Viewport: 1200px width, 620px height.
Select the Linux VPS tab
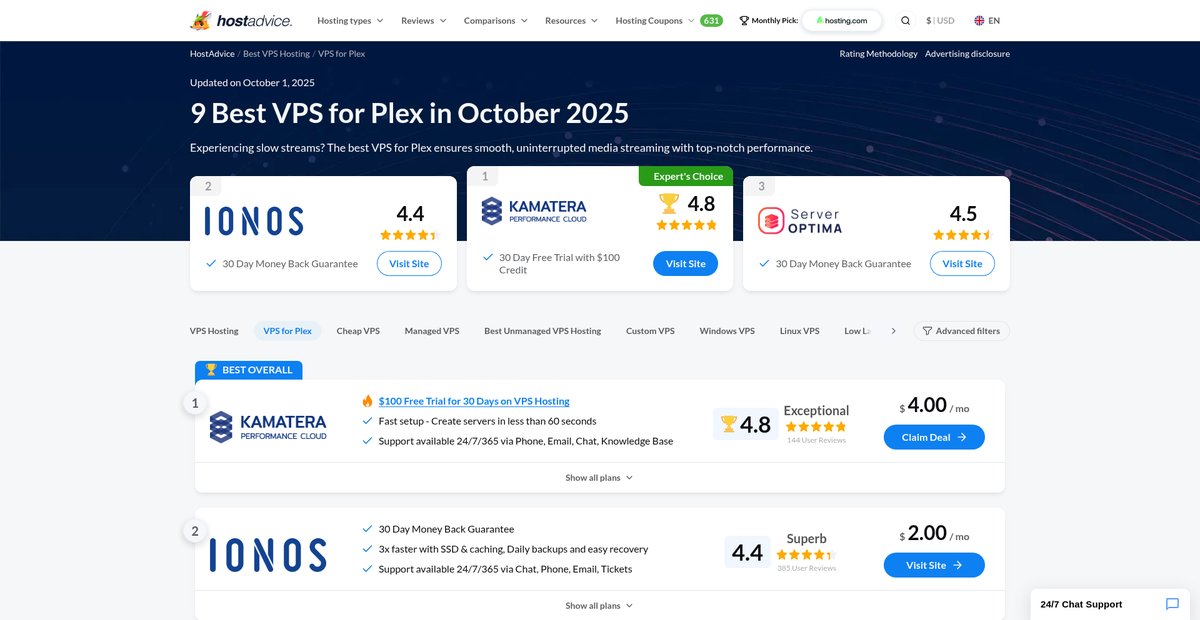(x=799, y=331)
